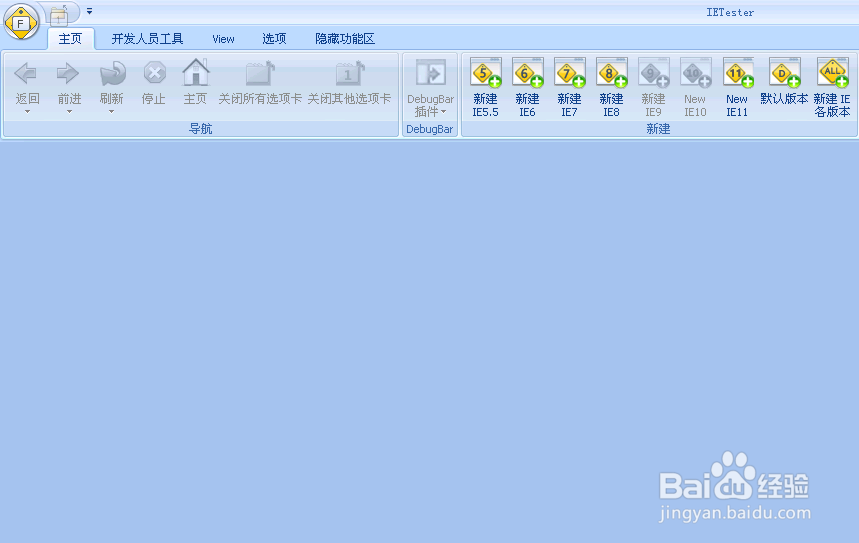Create a new IE8 tab
Screen dimensions: 859x543
tap(611, 88)
